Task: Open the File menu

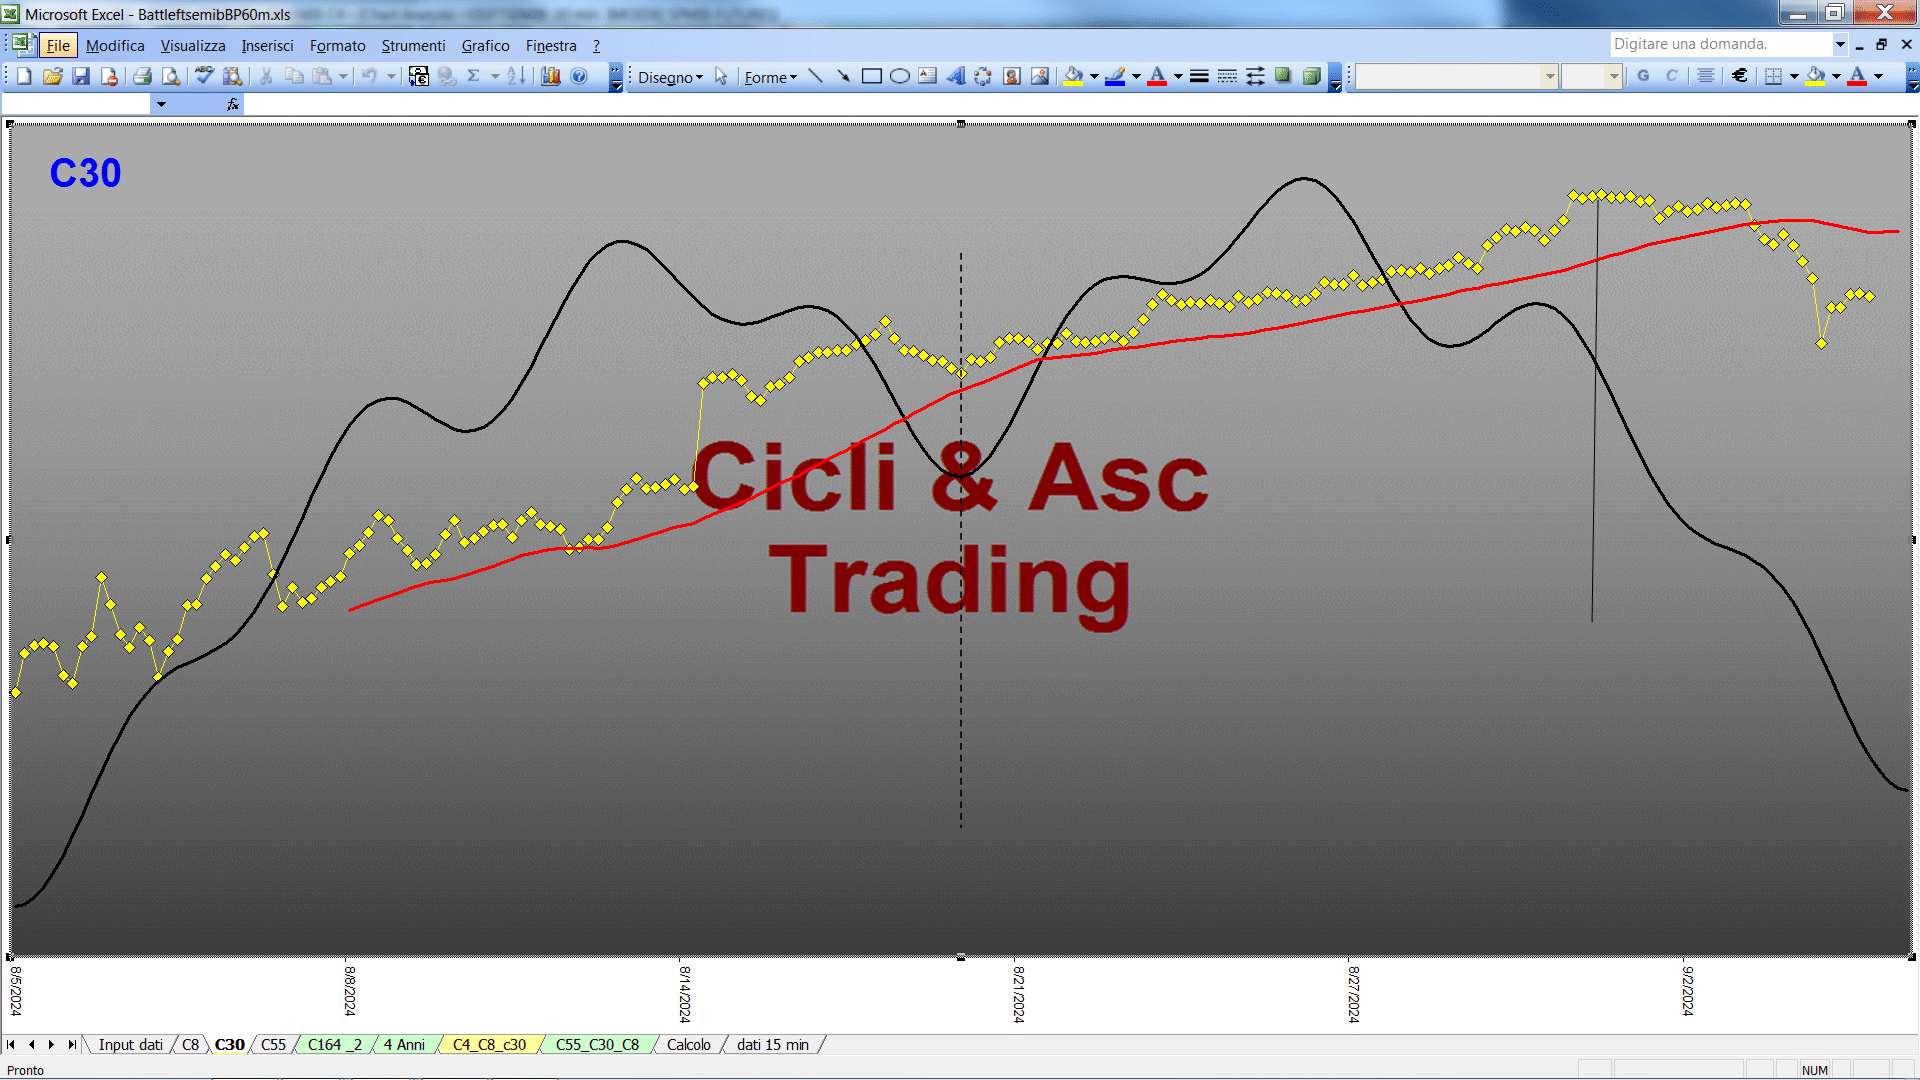Action: tap(58, 46)
